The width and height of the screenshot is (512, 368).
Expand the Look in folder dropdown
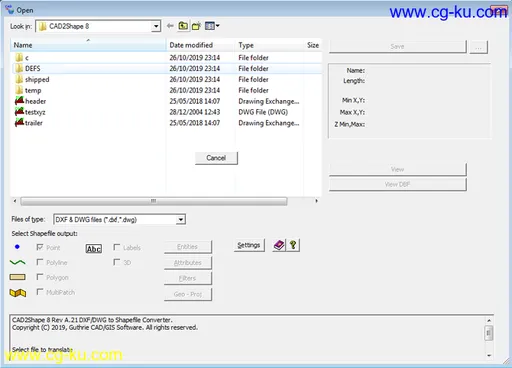(156, 26)
